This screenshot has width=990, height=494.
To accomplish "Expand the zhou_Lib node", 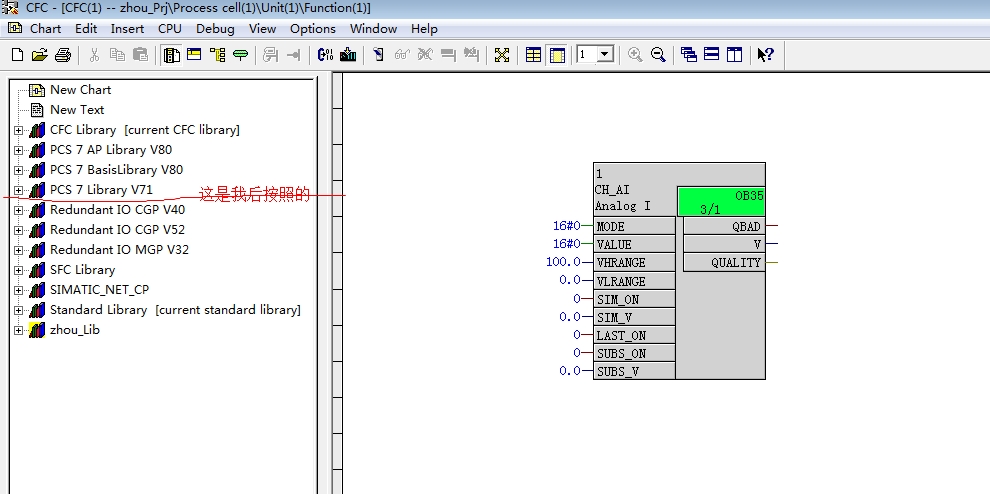I will [18, 331].
